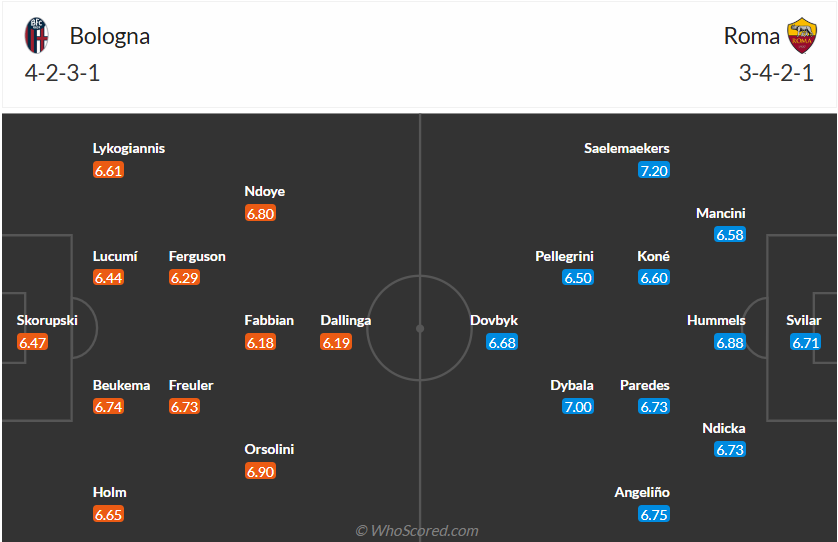
Task: Select Dybala's 7.00 rating badge
Action: [578, 406]
